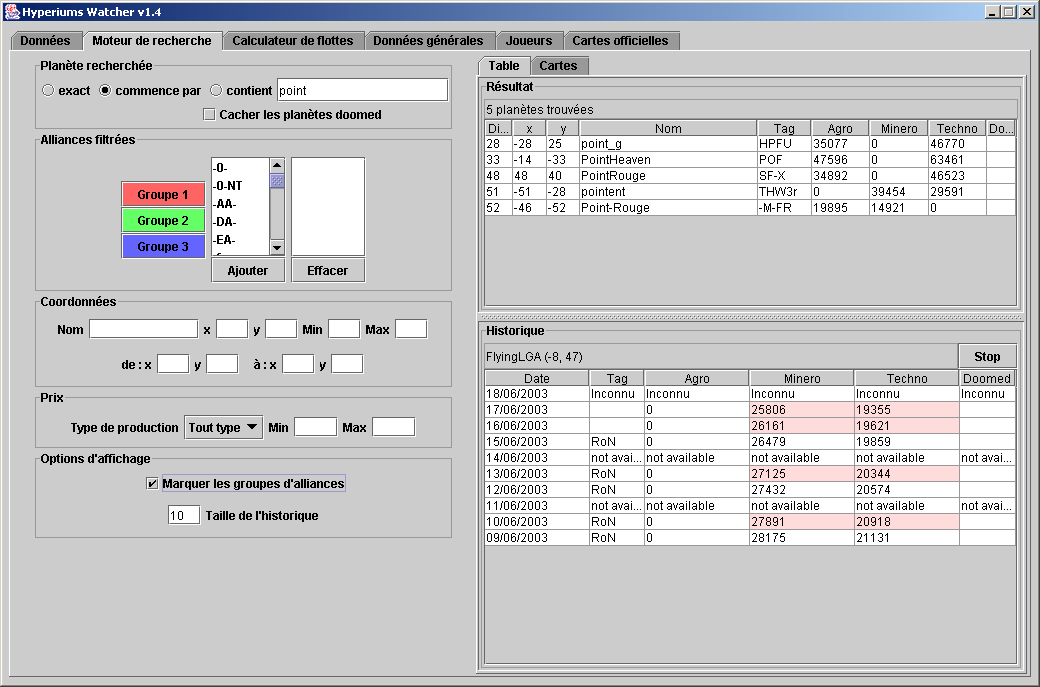Image resolution: width=1040 pixels, height=687 pixels.
Task: Open the Joueurs tab
Action: pyautogui.click(x=529, y=40)
